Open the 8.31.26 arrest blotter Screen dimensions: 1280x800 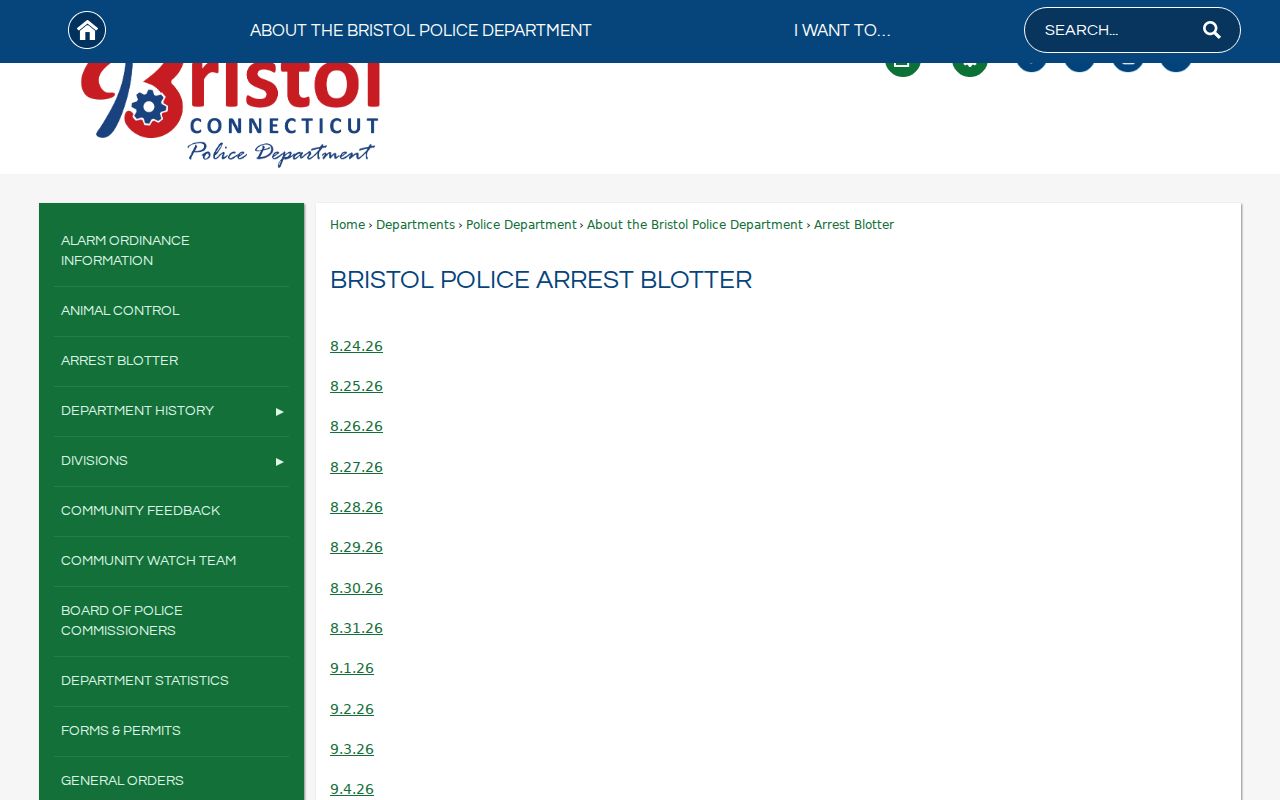(356, 629)
